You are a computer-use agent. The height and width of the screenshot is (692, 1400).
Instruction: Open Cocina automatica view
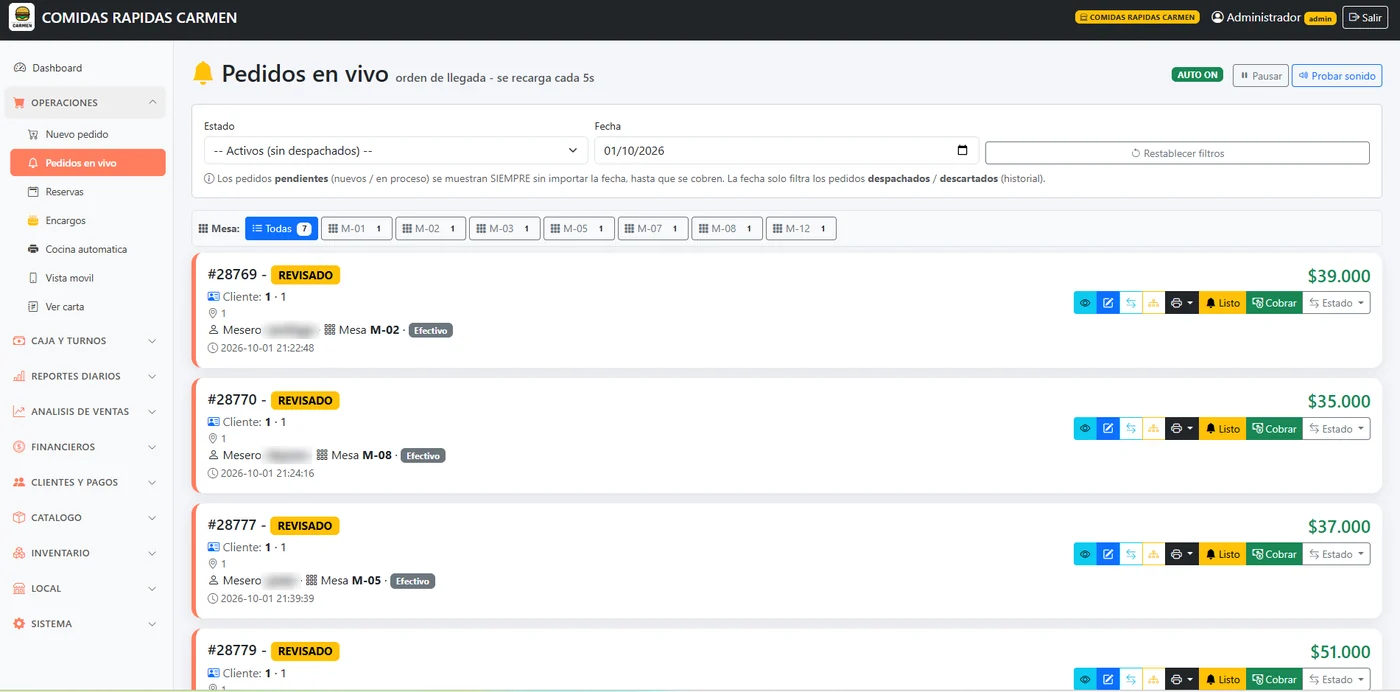tap(88, 249)
